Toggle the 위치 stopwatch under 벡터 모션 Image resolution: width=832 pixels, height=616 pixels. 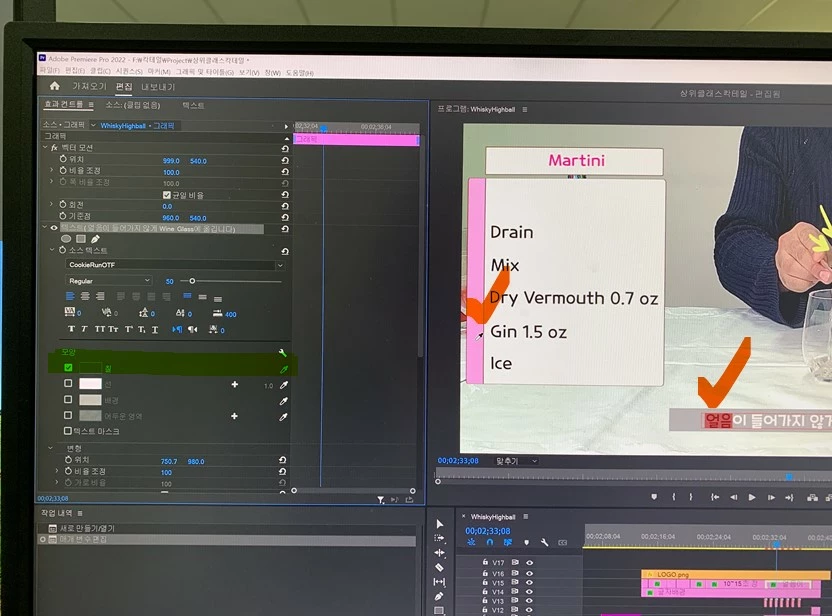tap(63, 159)
